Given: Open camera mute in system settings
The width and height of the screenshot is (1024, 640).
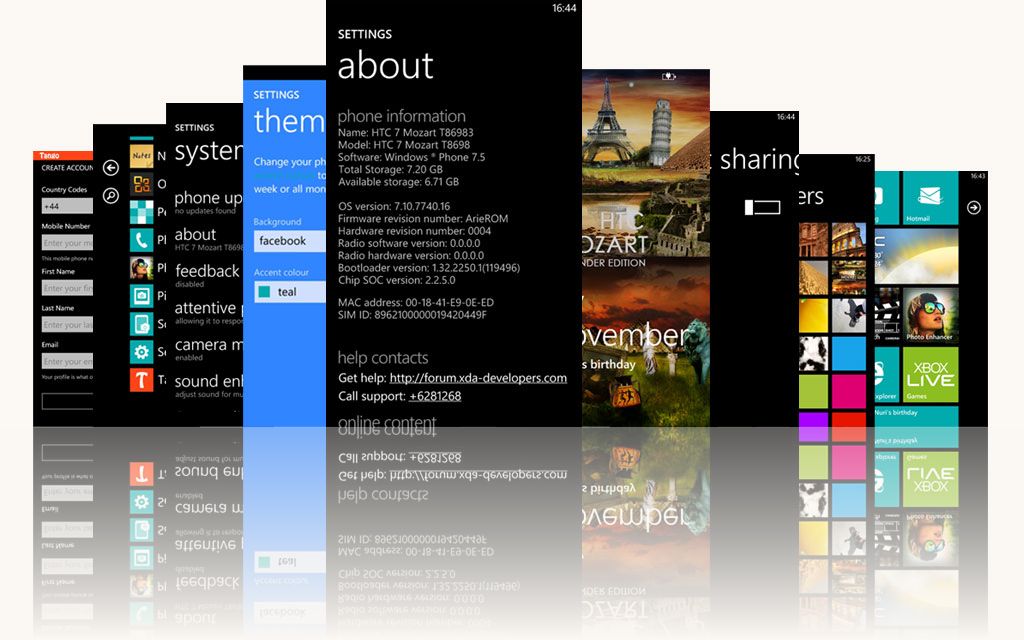Looking at the screenshot, I should click(x=208, y=349).
